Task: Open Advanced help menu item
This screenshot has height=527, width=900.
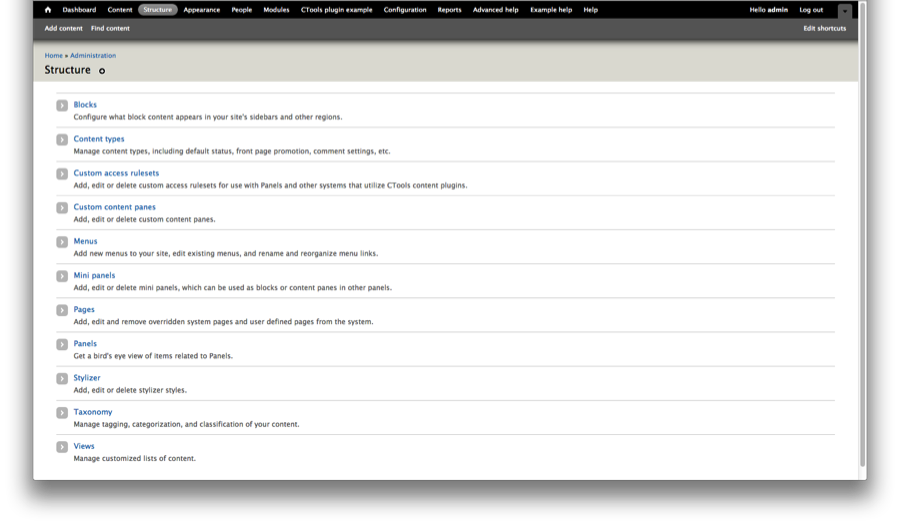Action: (495, 10)
